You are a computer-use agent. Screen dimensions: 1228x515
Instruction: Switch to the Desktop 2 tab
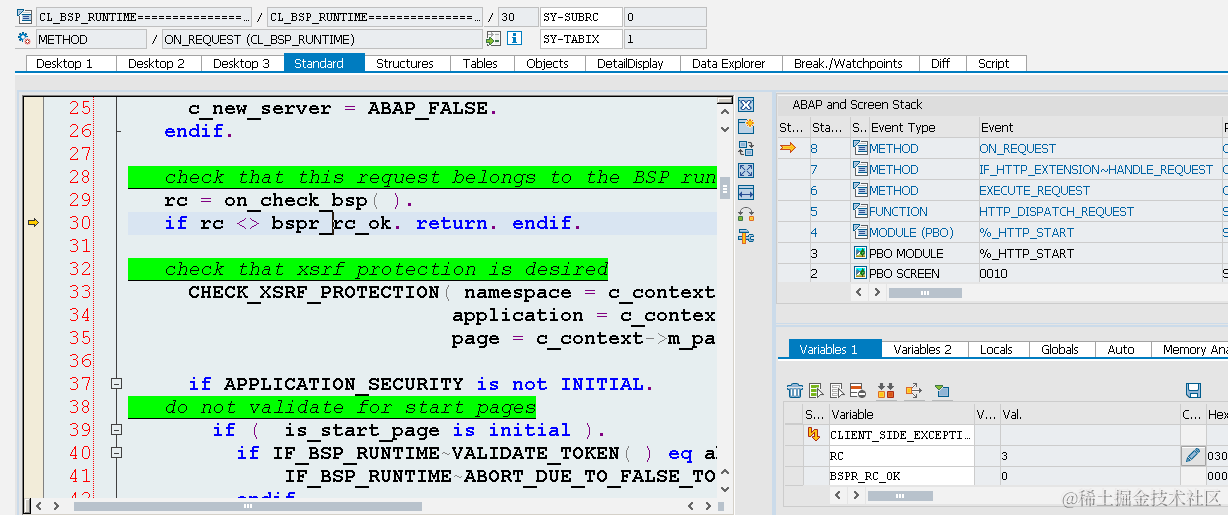(x=158, y=63)
